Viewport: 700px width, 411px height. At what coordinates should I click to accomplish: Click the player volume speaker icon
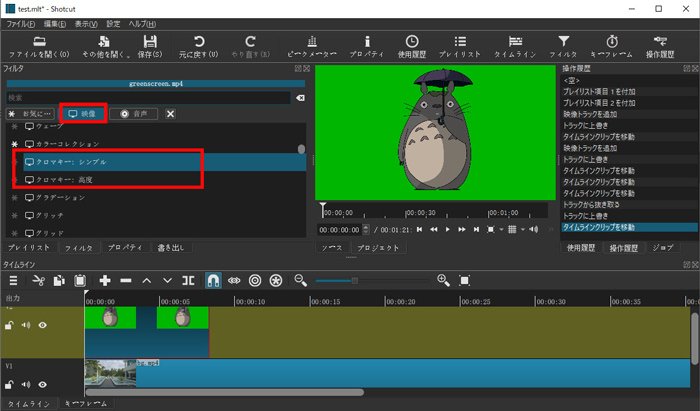pyautogui.click(x=533, y=229)
